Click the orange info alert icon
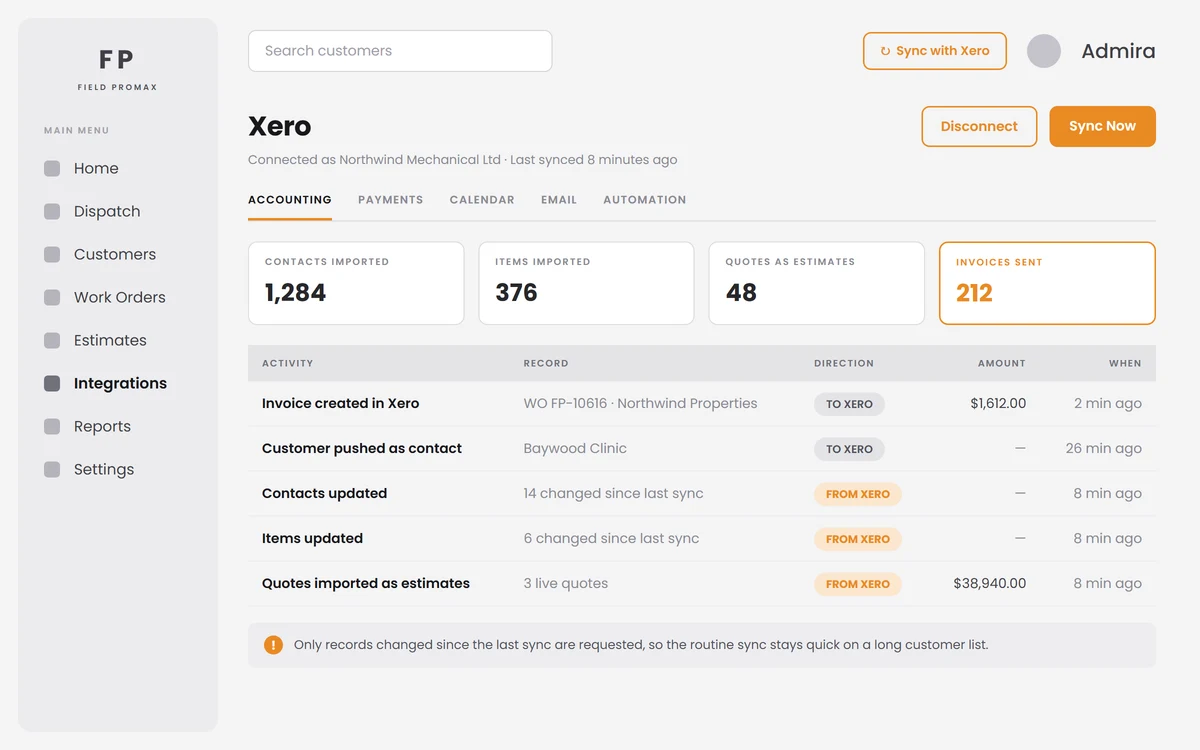 (273, 645)
